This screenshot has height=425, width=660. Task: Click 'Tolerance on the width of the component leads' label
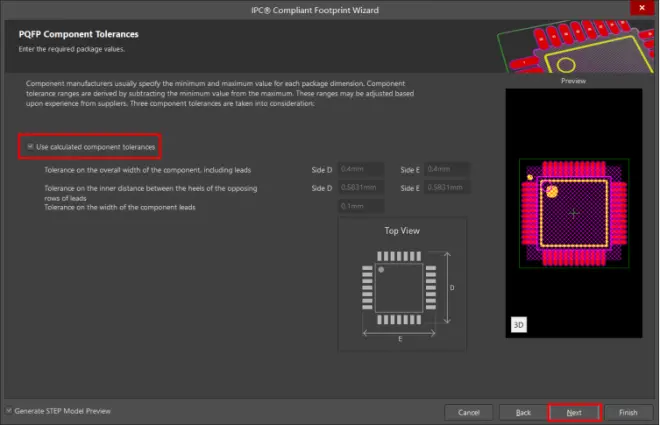pos(120,207)
